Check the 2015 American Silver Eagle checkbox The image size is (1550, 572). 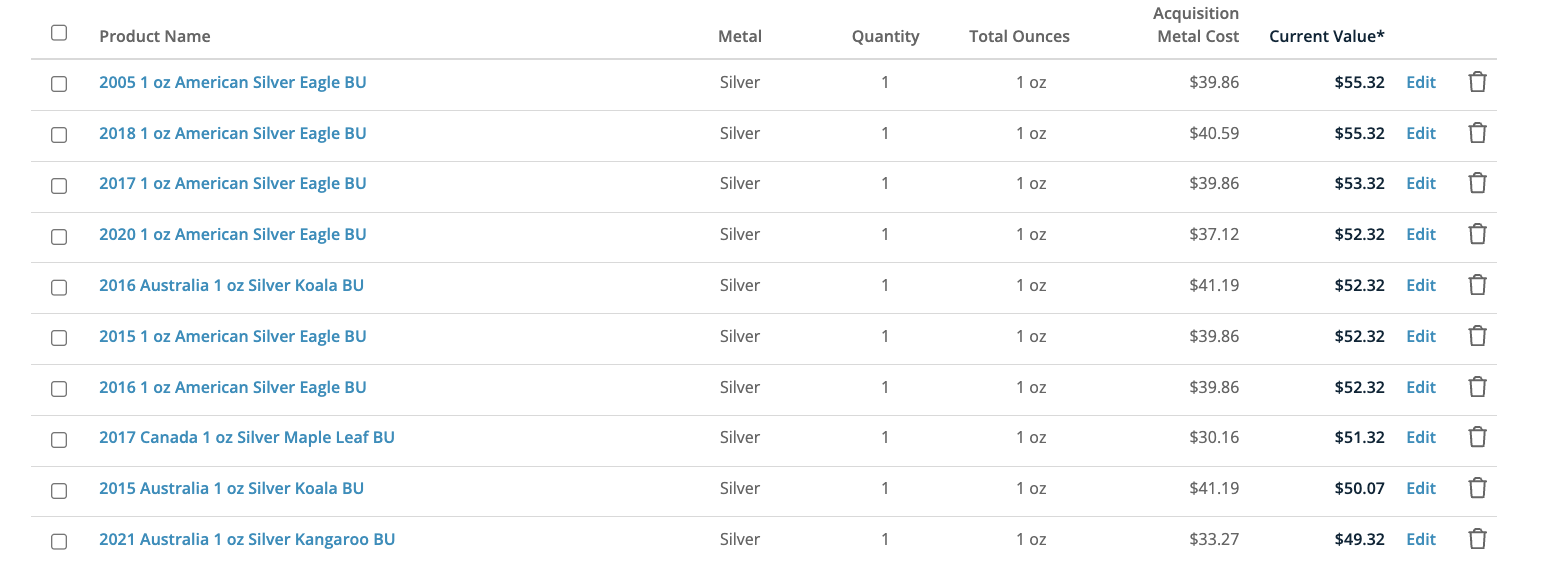click(59, 337)
